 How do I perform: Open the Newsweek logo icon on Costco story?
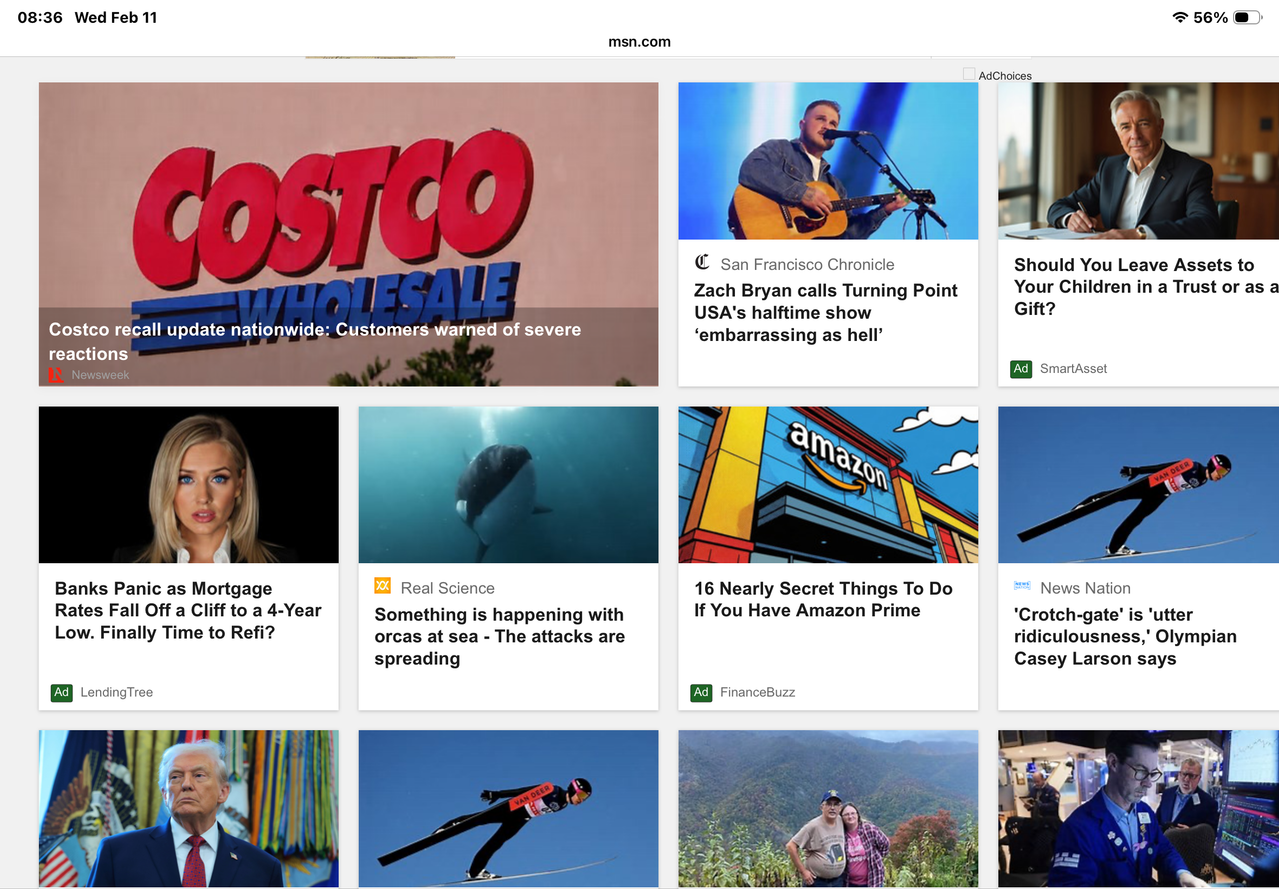coord(56,375)
